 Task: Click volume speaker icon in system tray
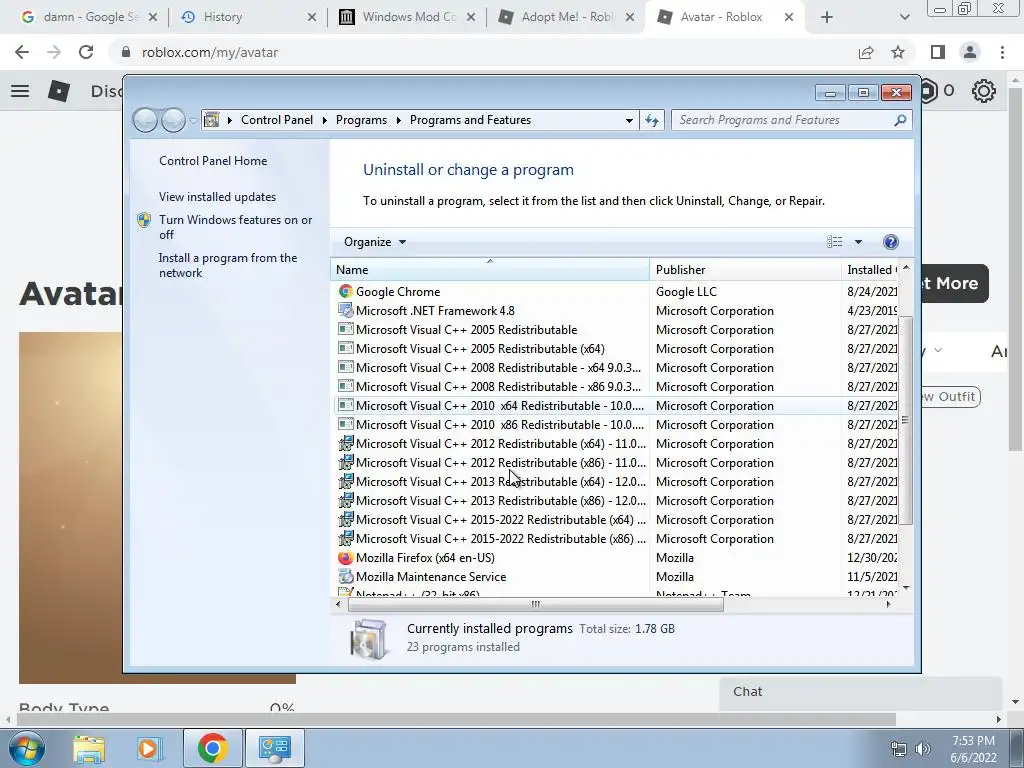pos(923,749)
